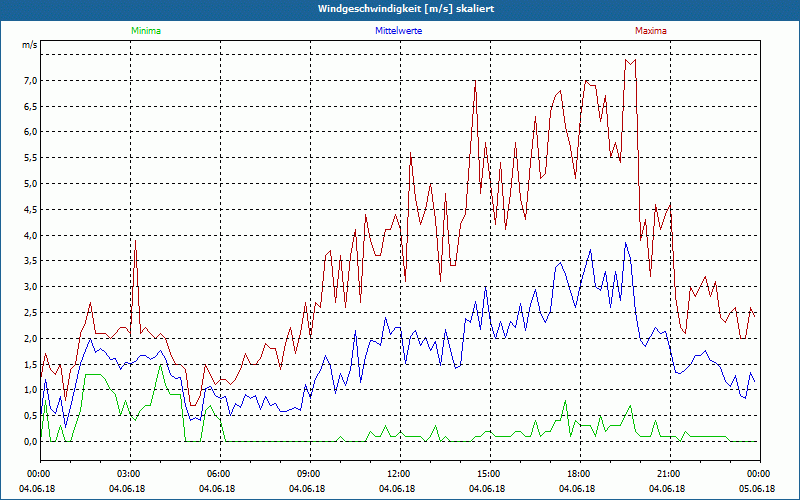Screen dimensions: 800x500
Task: Click the '2,0' y-axis value
Action: 30,338
